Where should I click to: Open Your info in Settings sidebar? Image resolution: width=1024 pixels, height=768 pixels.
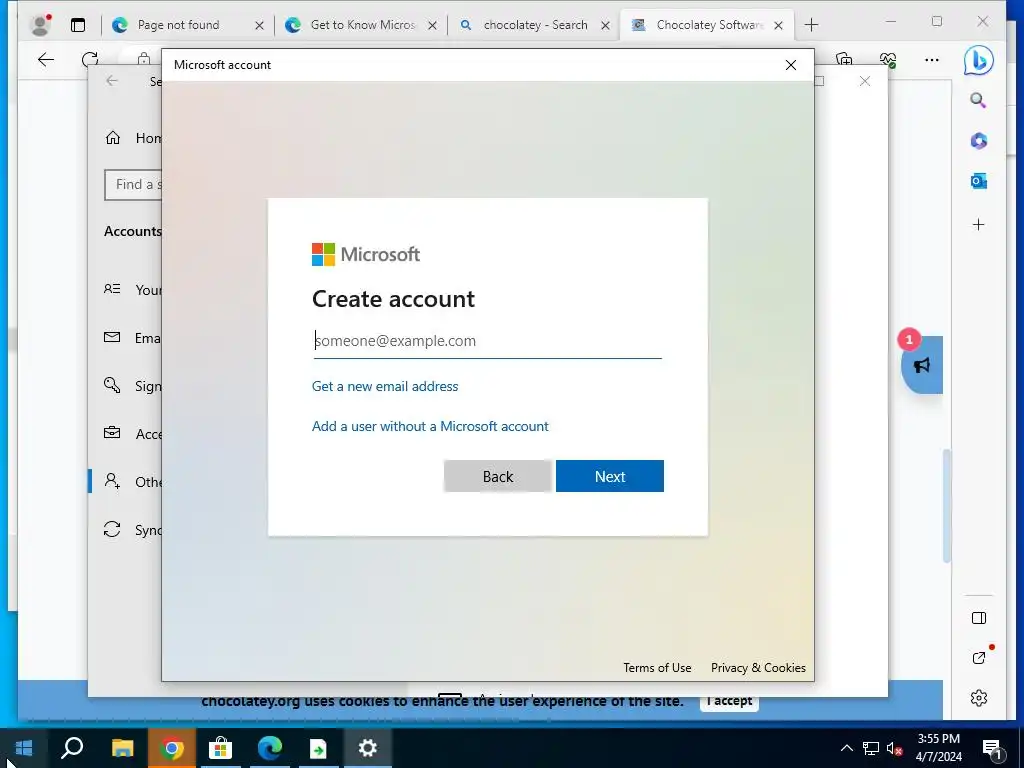click(133, 290)
